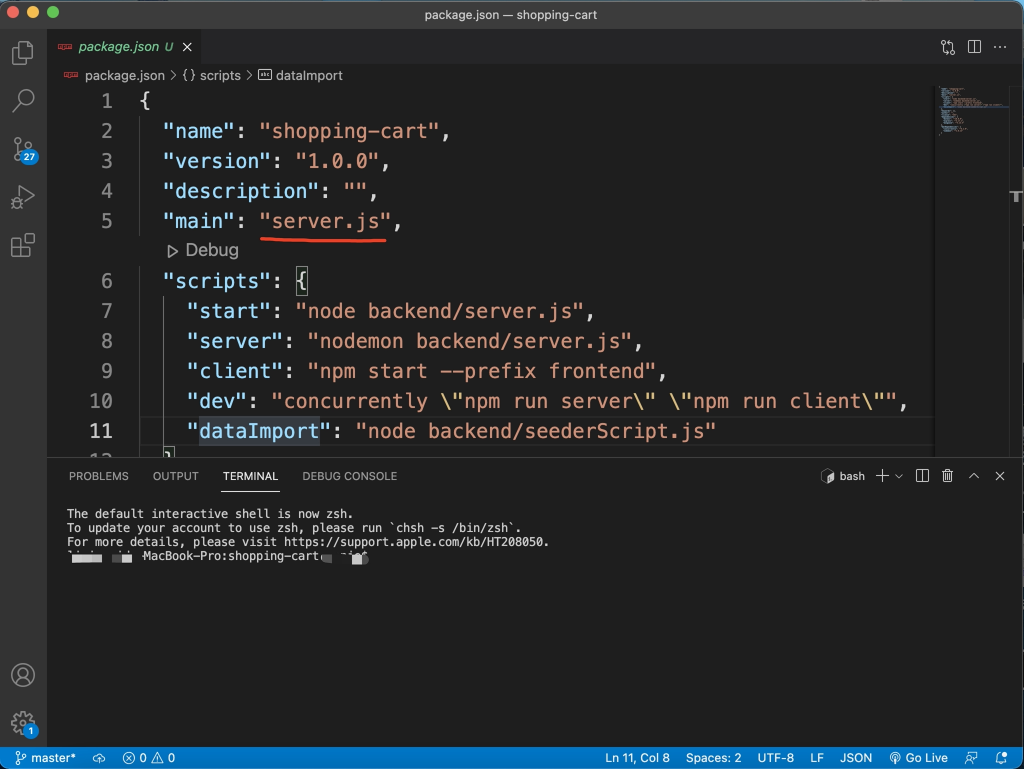Click the "scripts" key on line 6
The width and height of the screenshot is (1024, 769).
coord(217,281)
